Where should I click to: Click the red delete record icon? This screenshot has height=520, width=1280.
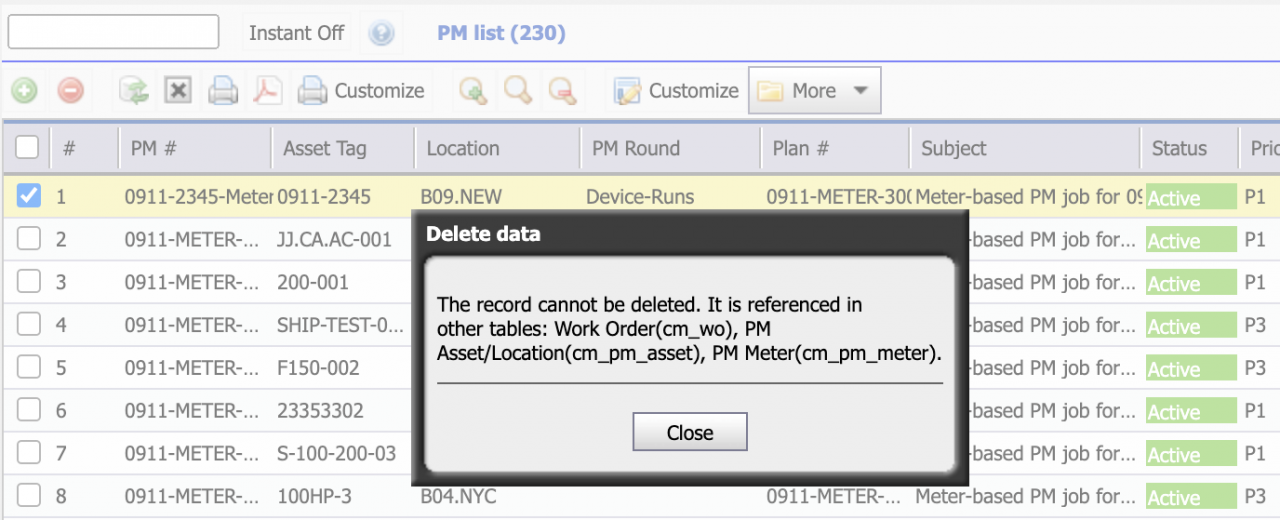point(71,91)
